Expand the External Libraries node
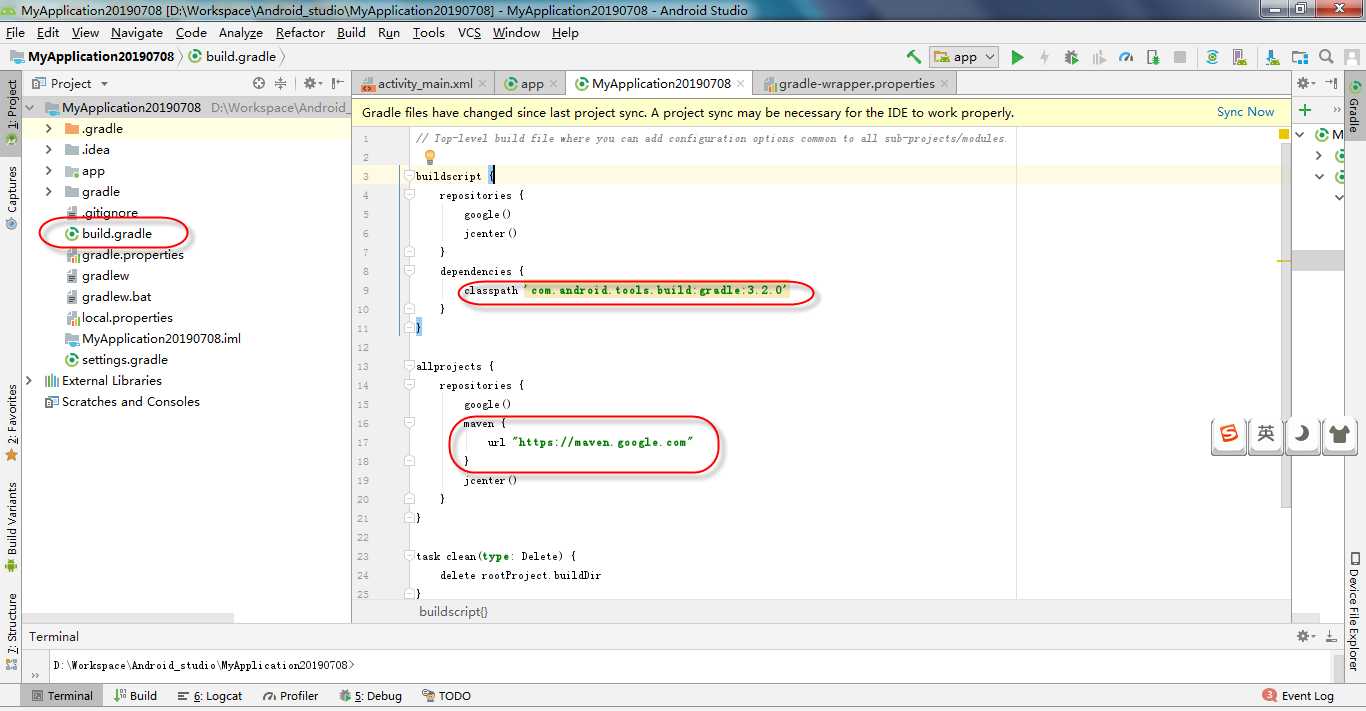 [29, 381]
